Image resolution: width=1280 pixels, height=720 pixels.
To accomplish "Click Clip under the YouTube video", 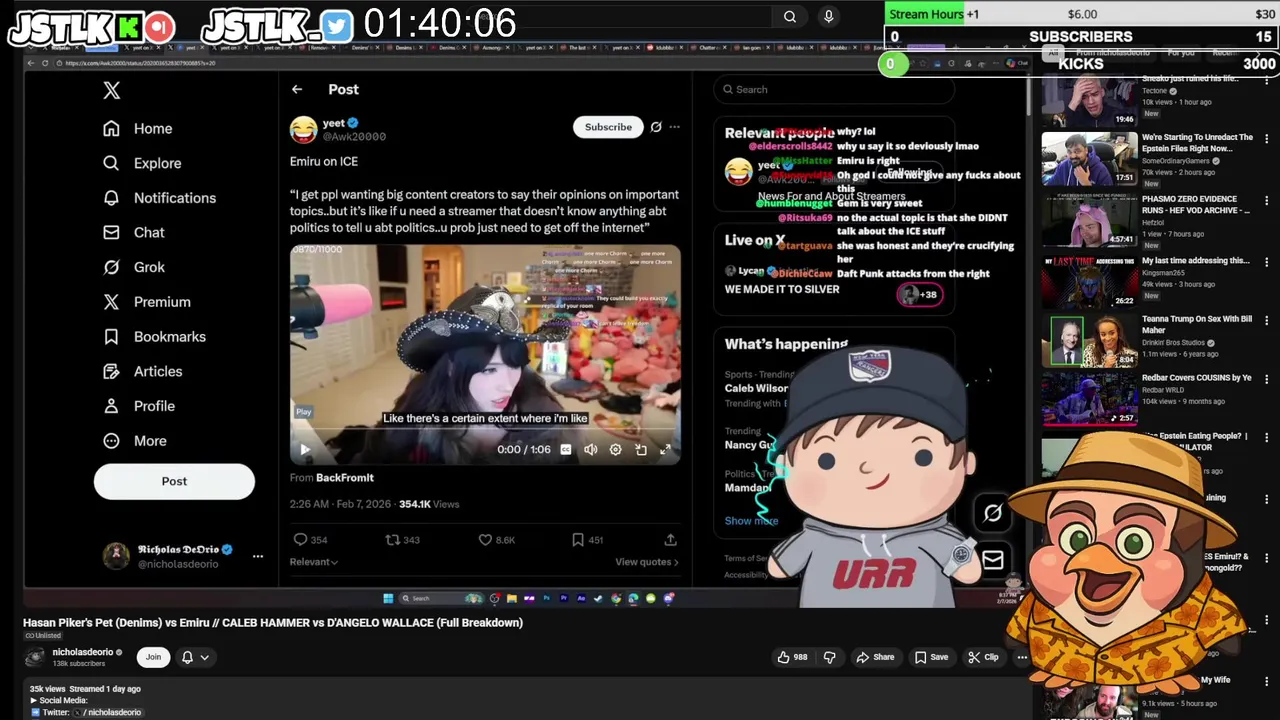I will tap(984, 657).
